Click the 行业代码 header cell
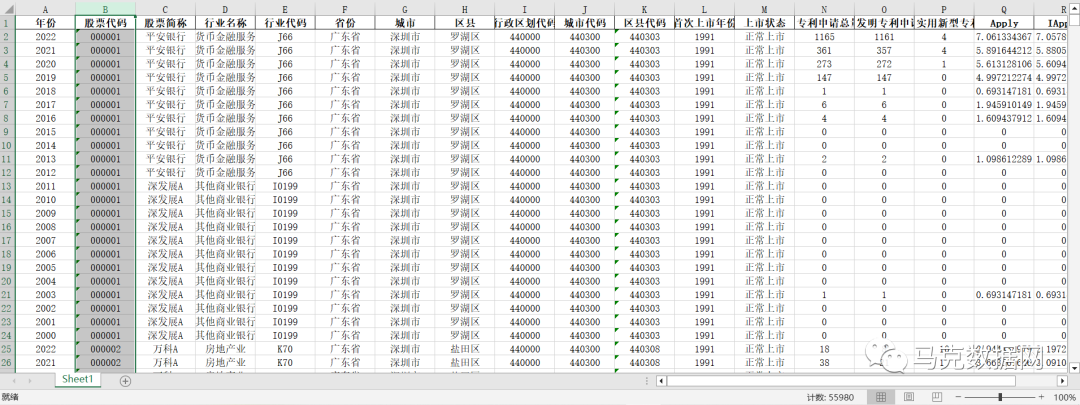Image resolution: width=1080 pixels, height=405 pixels. pos(285,22)
